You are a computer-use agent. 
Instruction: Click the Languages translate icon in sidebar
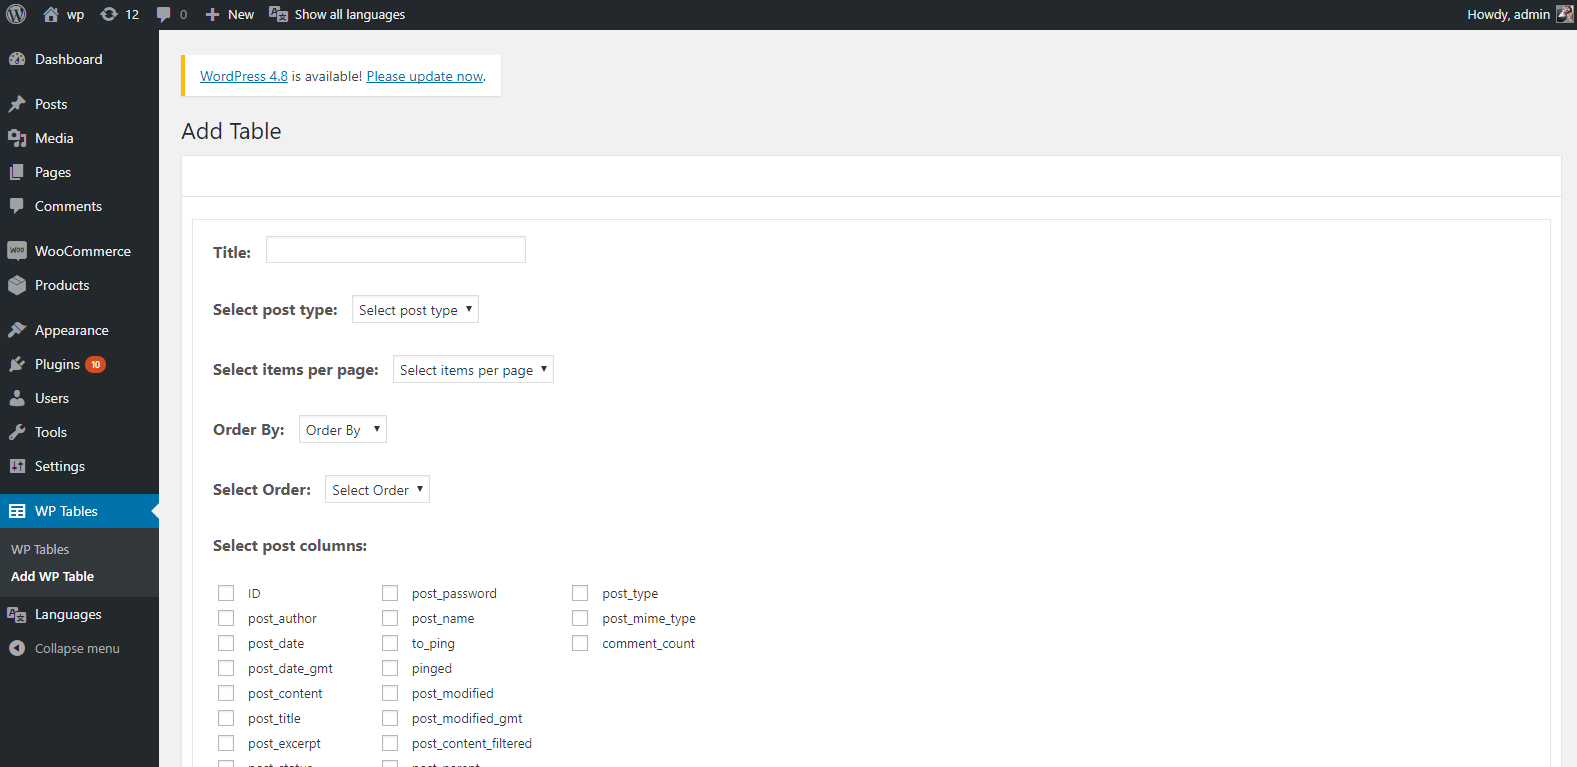coord(17,614)
